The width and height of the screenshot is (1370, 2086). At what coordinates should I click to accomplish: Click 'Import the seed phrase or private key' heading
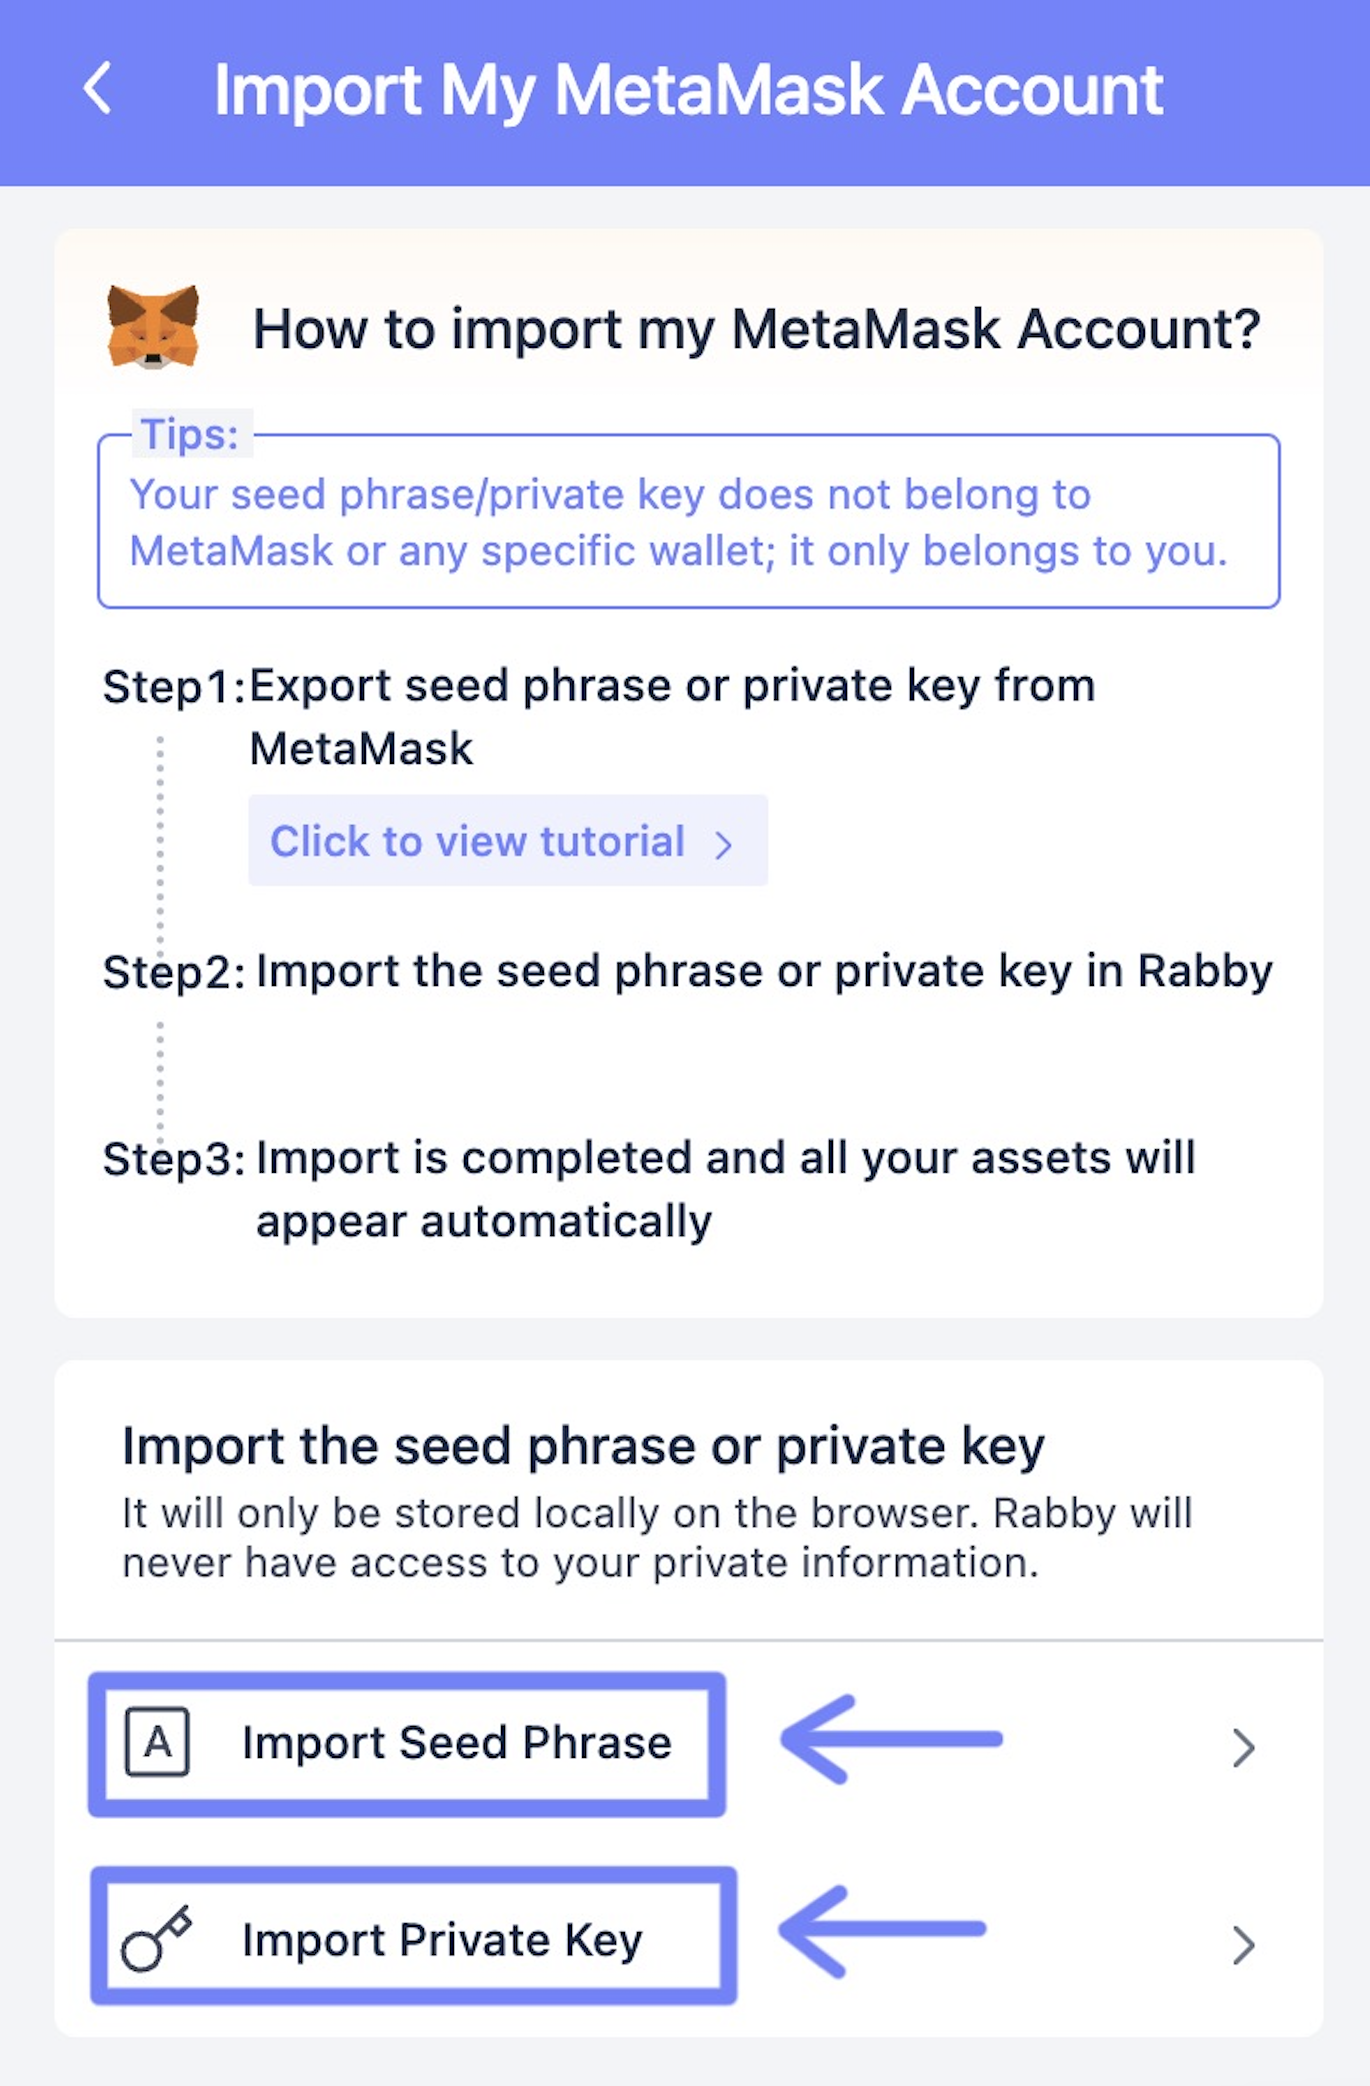[x=583, y=1446]
